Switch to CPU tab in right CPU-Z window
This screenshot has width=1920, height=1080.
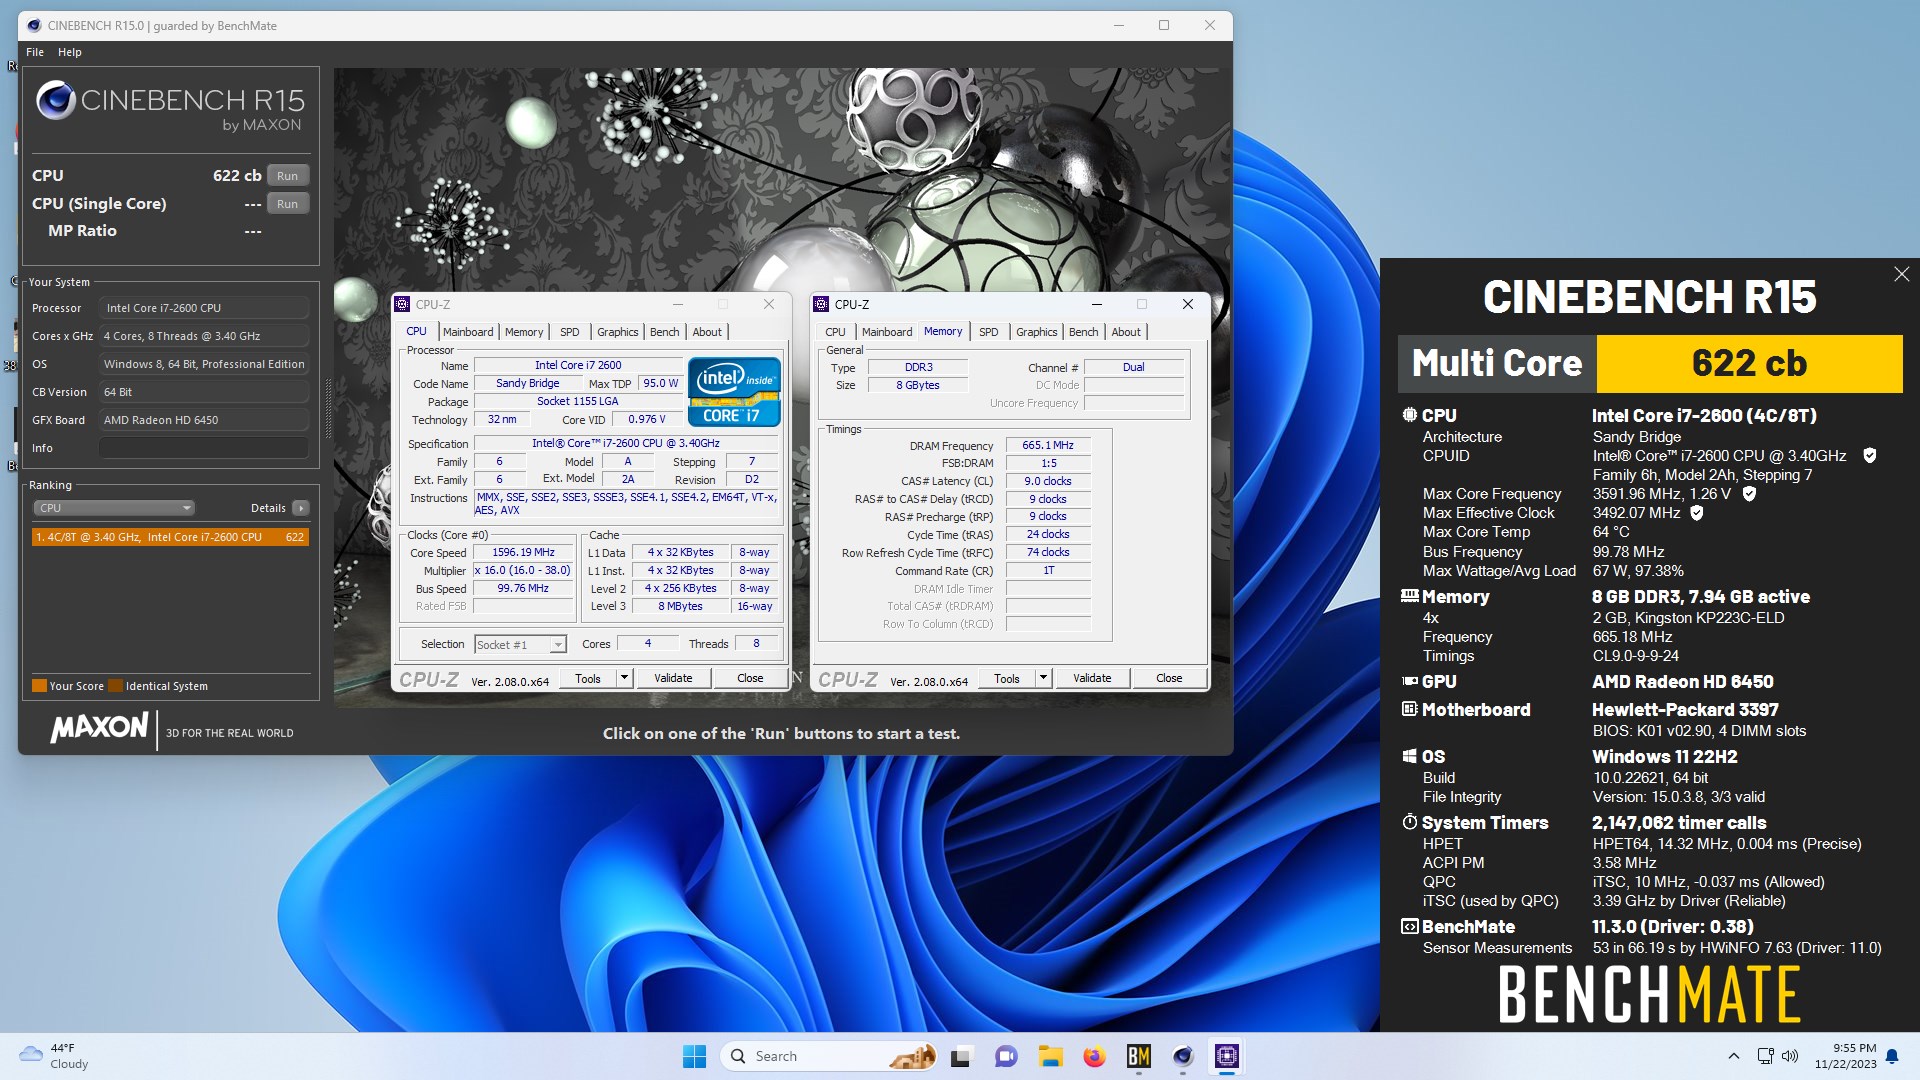pos(835,332)
